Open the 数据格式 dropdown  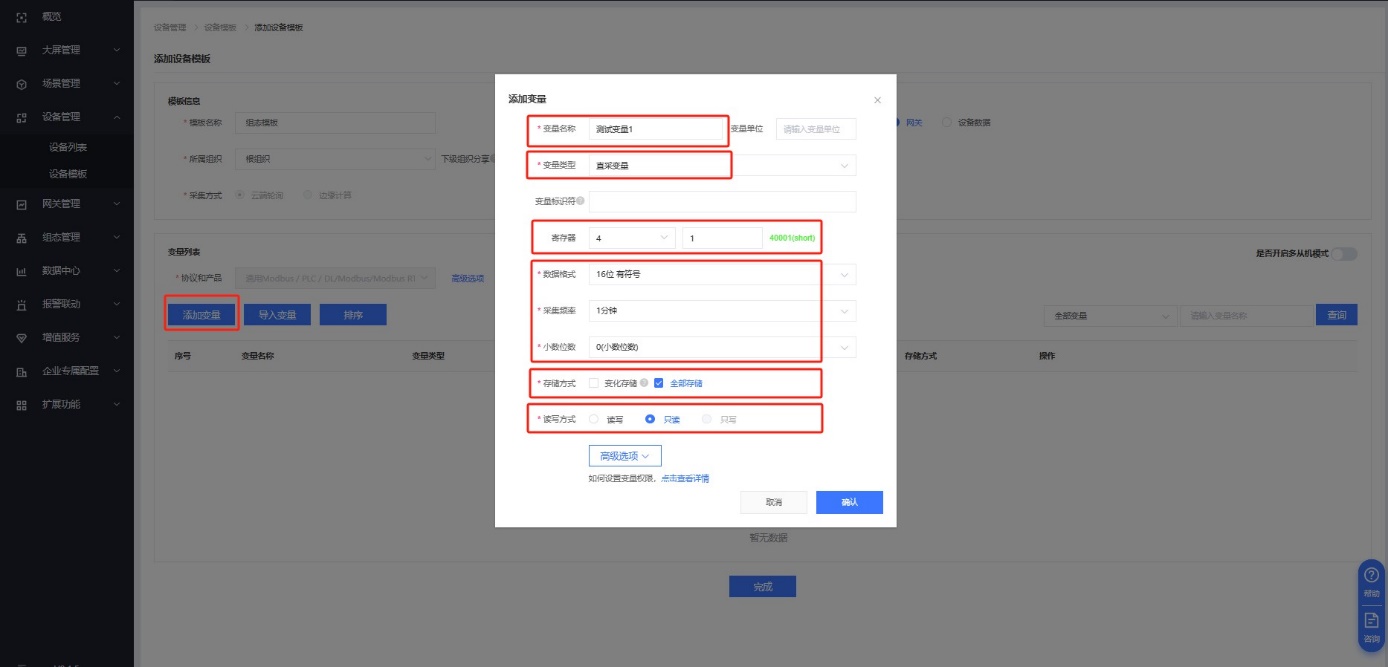[x=722, y=274]
